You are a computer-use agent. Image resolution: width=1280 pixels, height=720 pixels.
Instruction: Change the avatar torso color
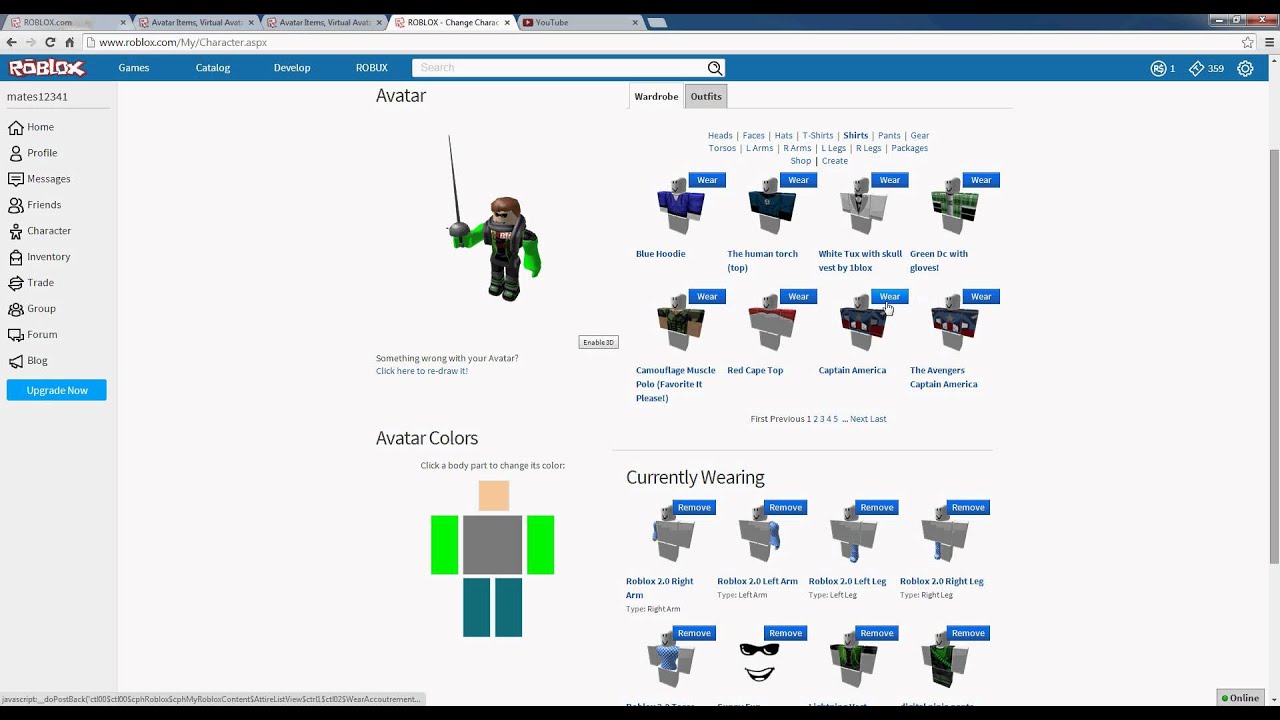pos(492,545)
